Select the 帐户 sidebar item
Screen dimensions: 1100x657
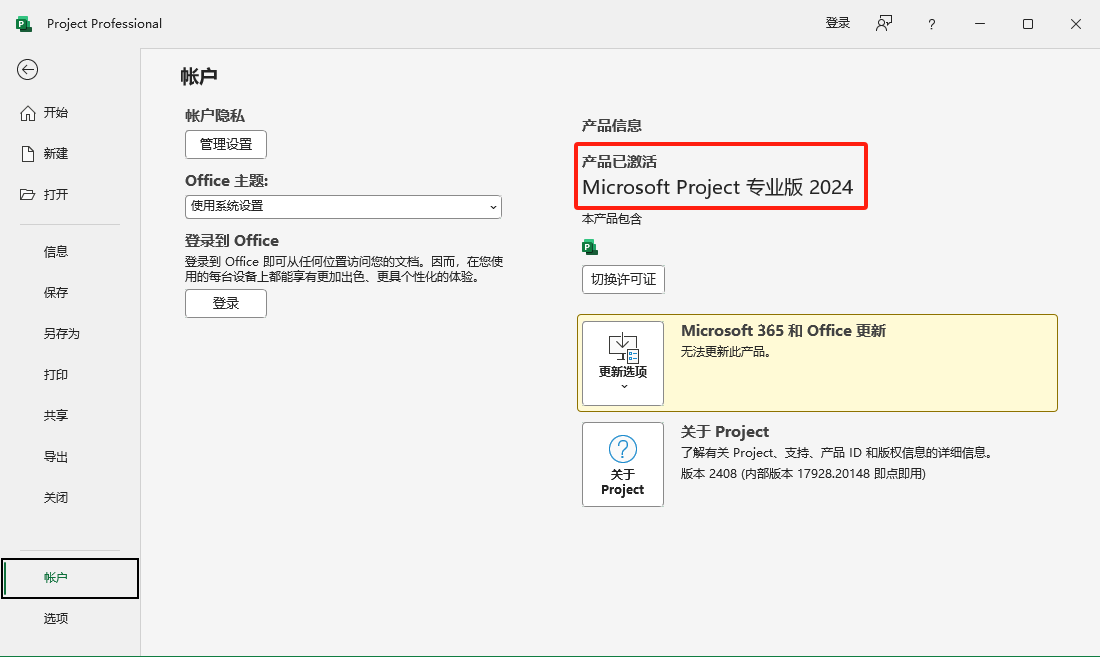click(70, 578)
